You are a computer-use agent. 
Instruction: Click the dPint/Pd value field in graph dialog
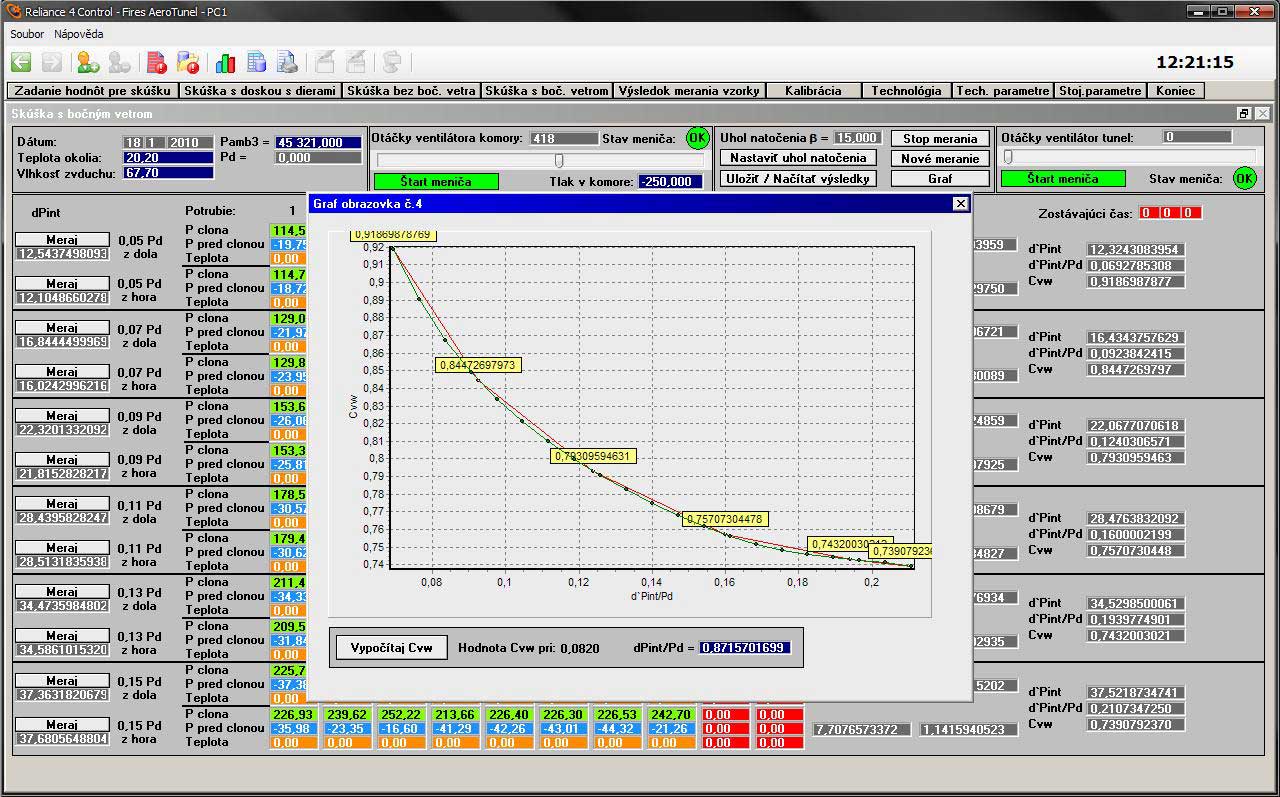tap(744, 648)
